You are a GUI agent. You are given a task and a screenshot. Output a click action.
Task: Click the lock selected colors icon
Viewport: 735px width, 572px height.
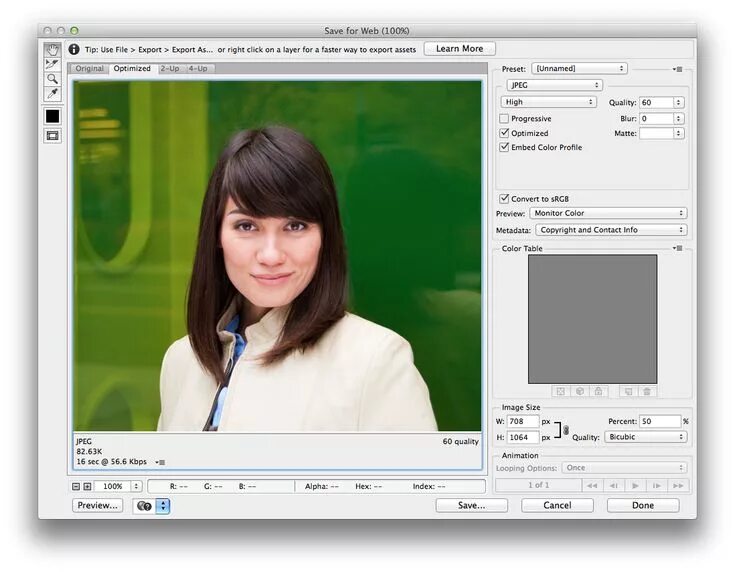pyautogui.click(x=599, y=391)
